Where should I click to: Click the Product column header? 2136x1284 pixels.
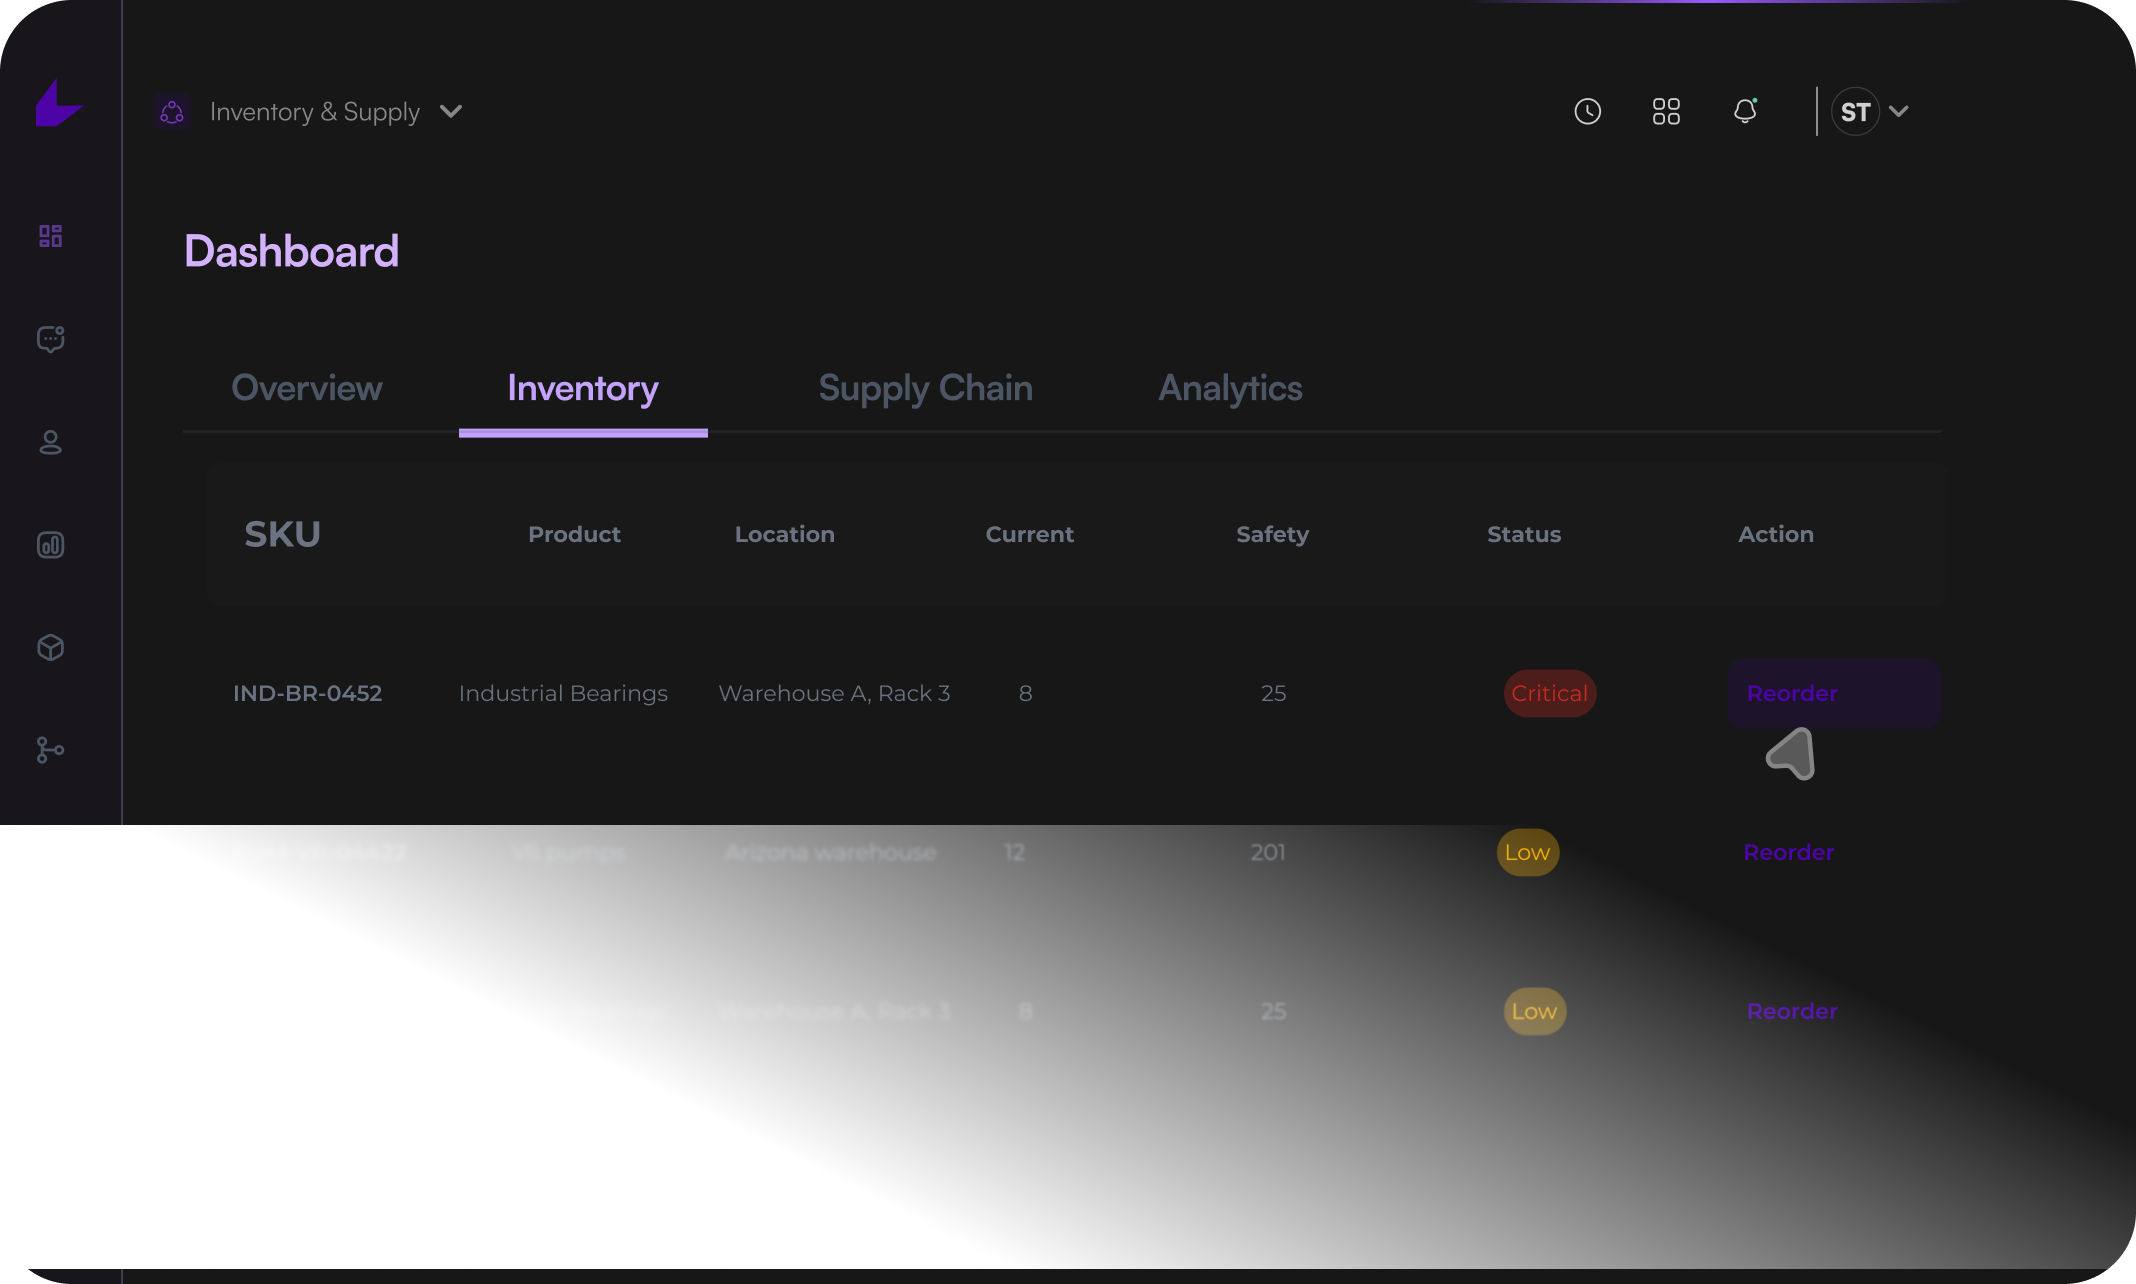(x=575, y=534)
